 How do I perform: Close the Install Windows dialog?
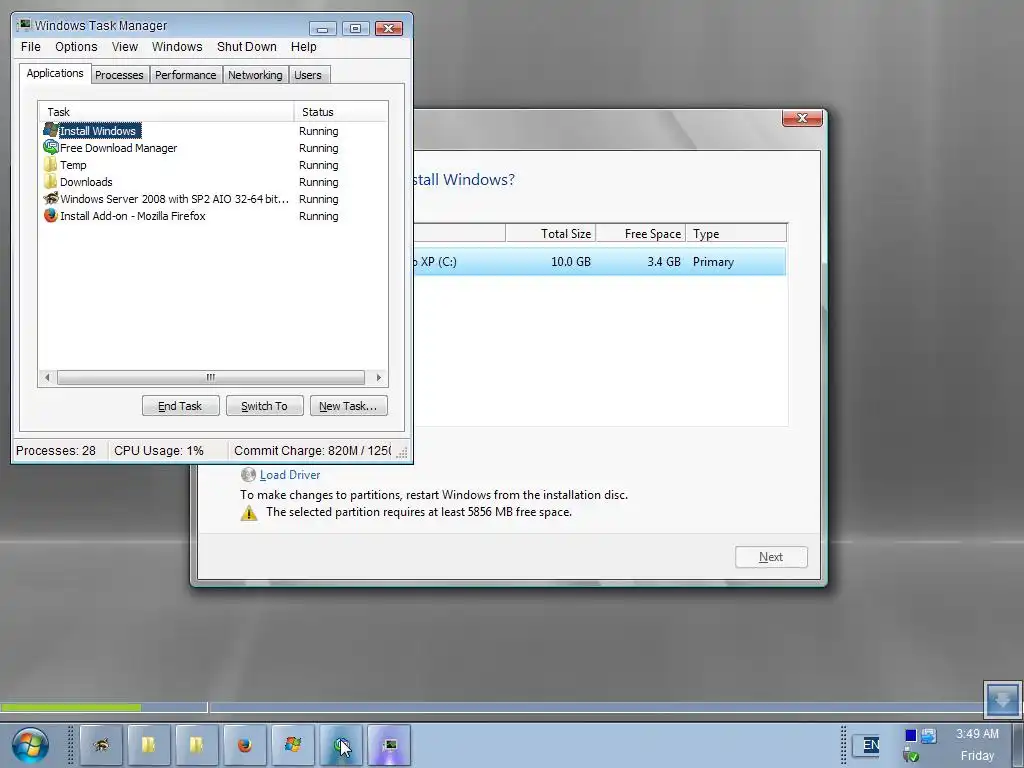coord(802,118)
